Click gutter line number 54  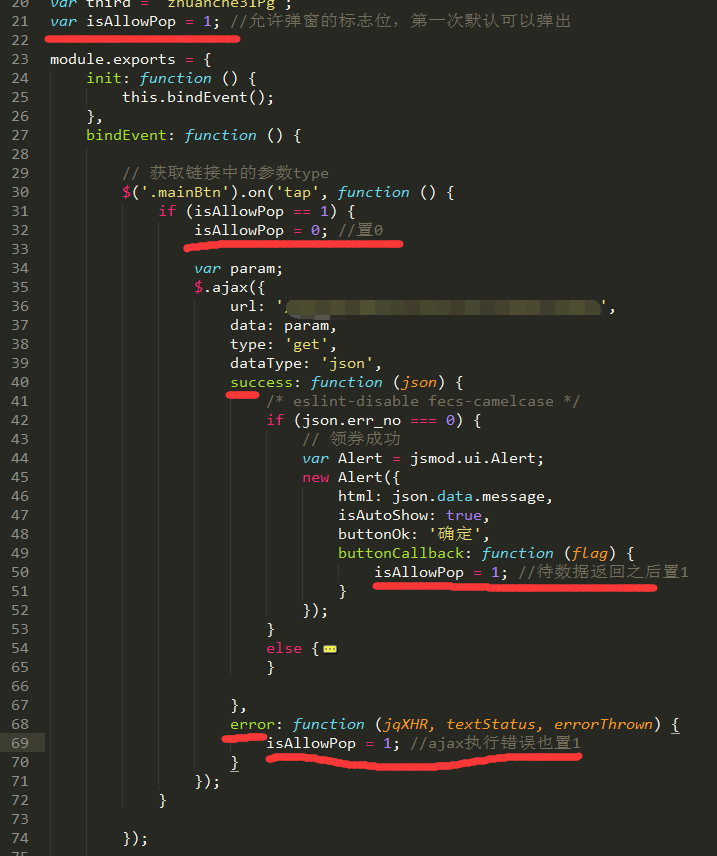tap(20, 648)
